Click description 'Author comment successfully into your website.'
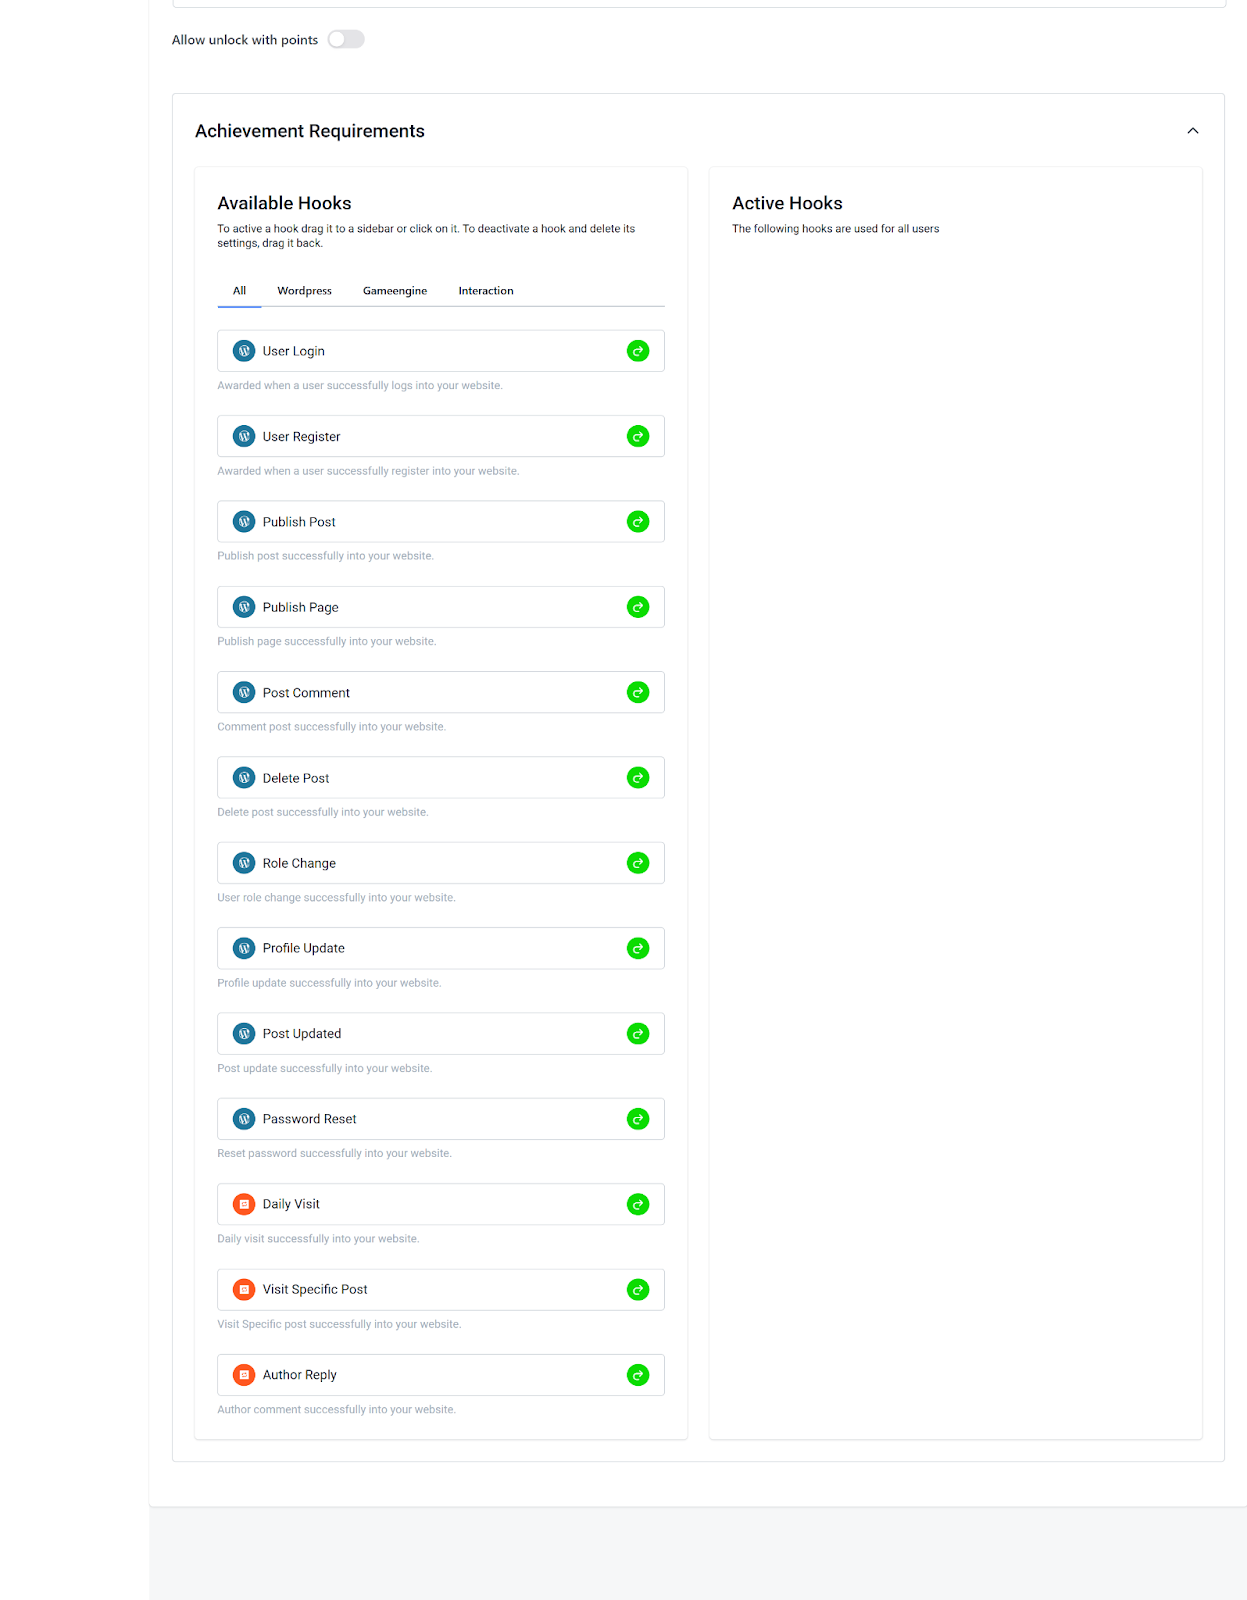The image size is (1247, 1600). tap(336, 1410)
